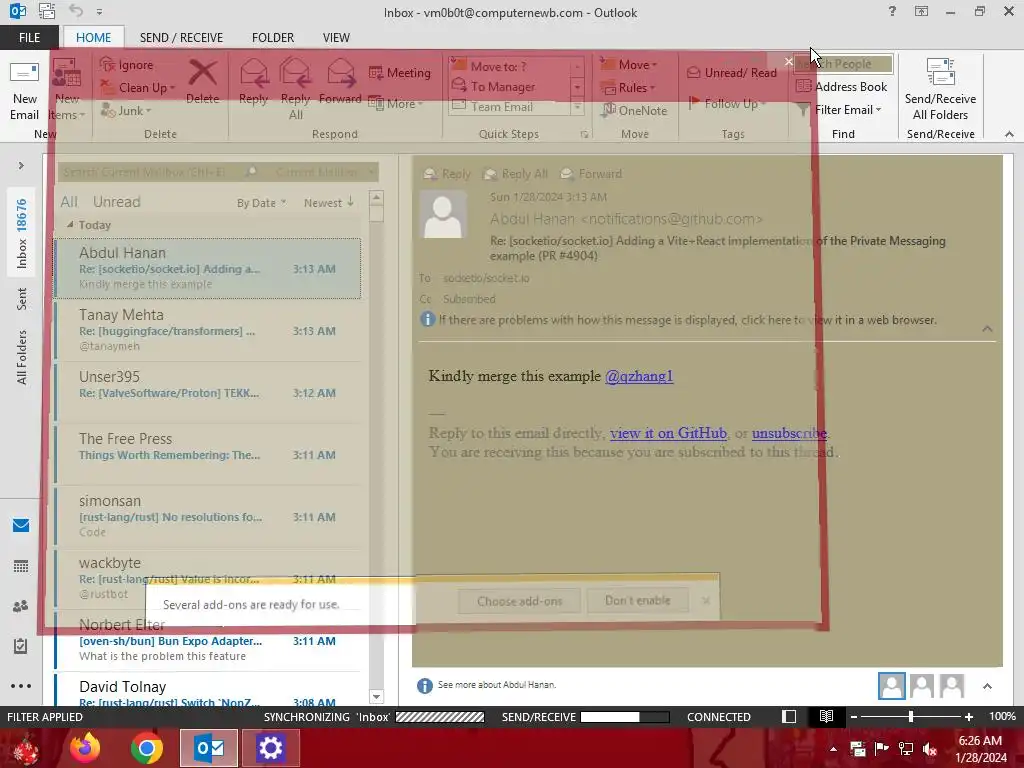Switch to the Tasks view icon
This screenshot has width=1024, height=768.
point(21,646)
